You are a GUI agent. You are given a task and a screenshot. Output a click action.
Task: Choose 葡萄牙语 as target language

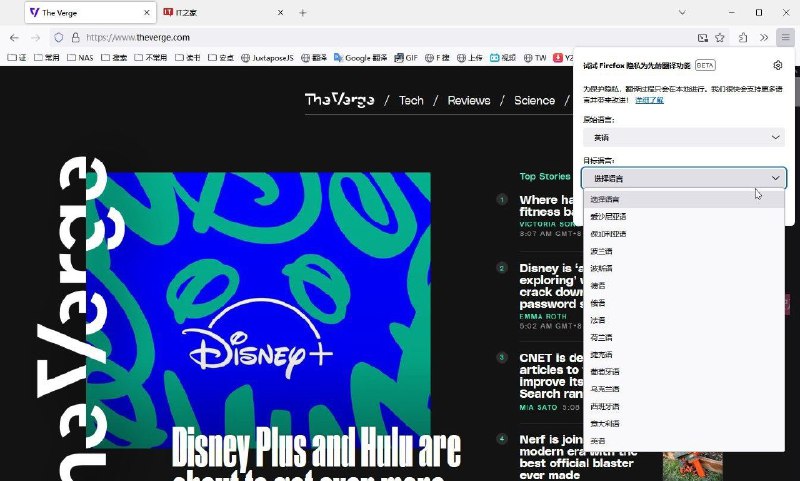point(683,372)
